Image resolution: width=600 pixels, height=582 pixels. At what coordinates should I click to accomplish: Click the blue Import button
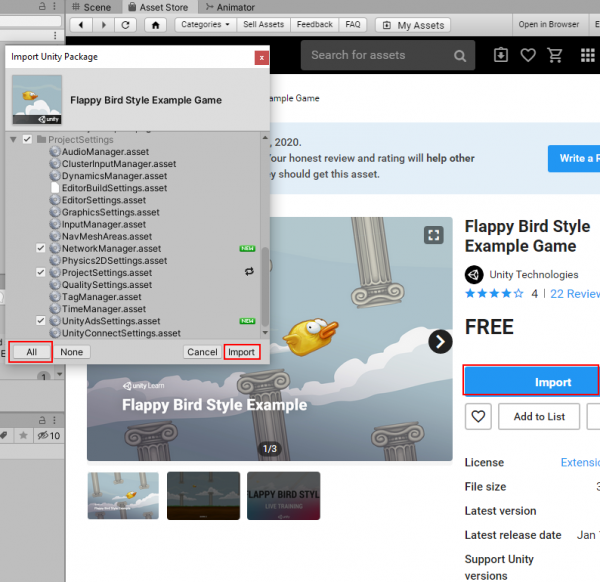click(x=531, y=381)
